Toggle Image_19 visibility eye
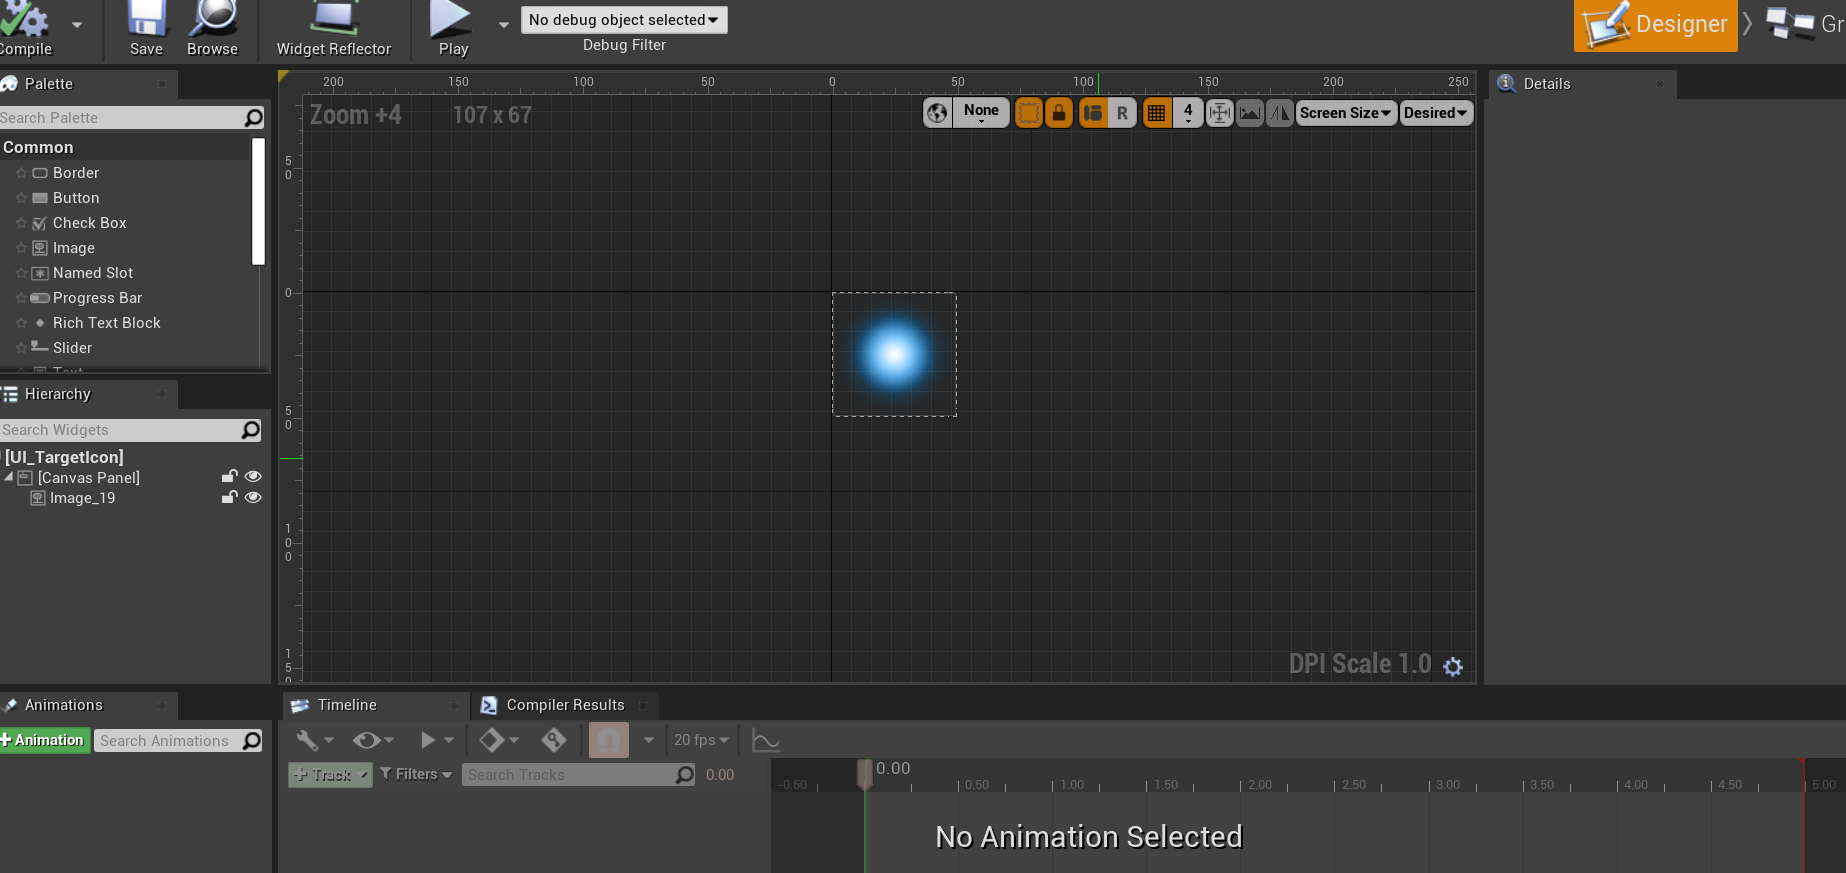This screenshot has height=873, width=1846. coord(253,497)
